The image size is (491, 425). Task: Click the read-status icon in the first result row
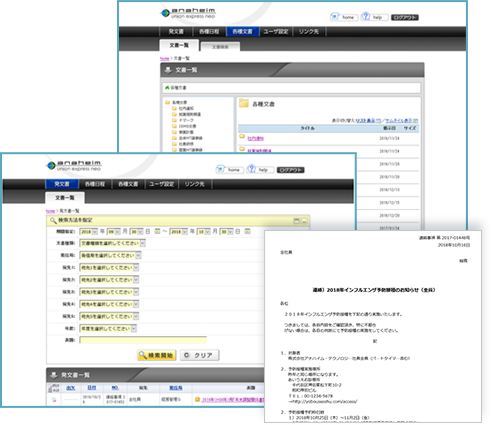pyautogui.click(x=54, y=399)
